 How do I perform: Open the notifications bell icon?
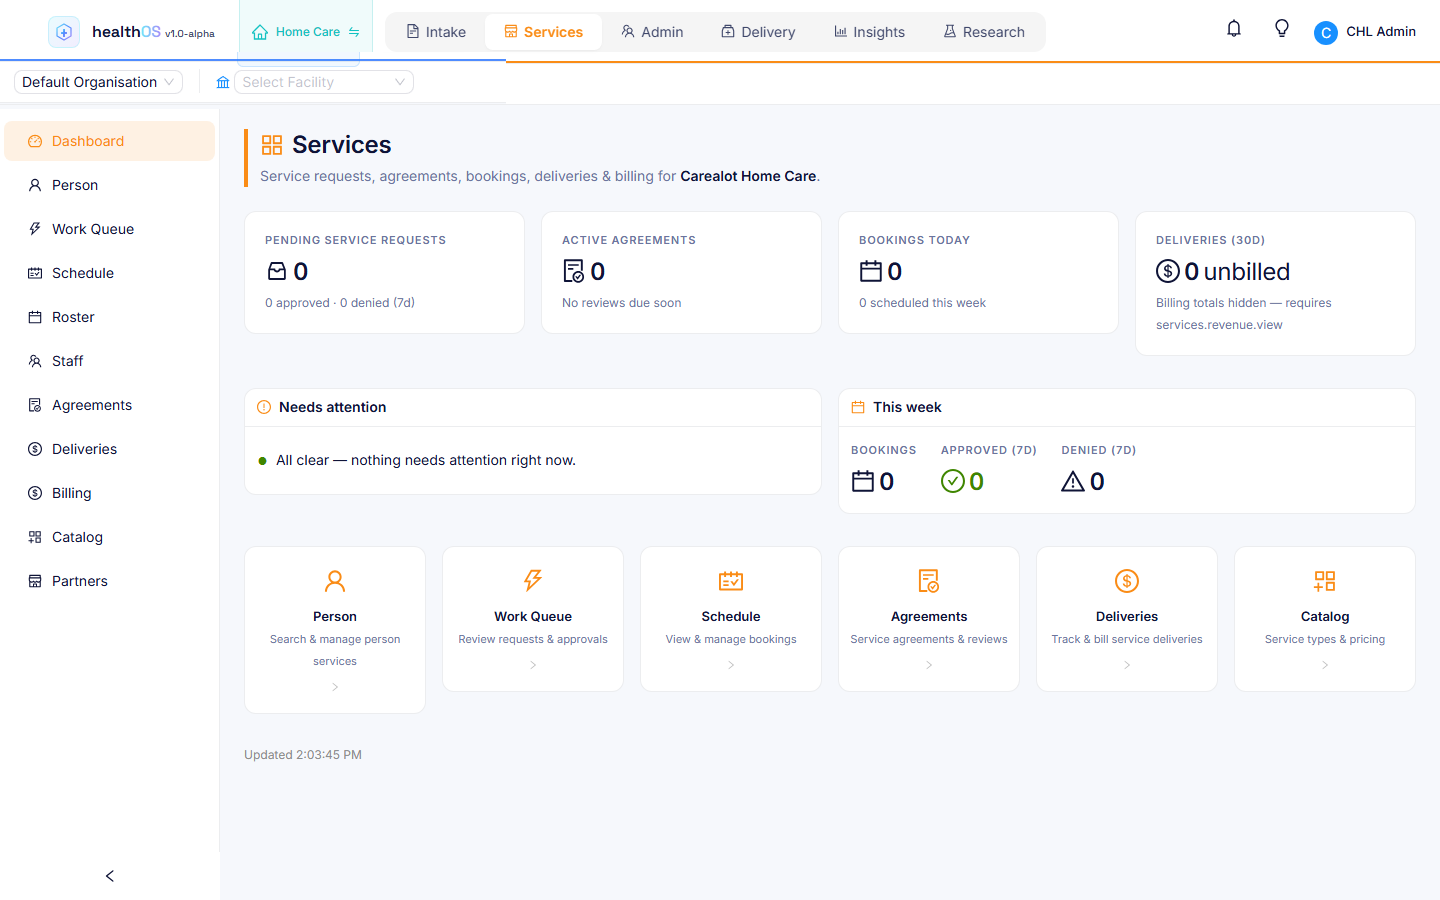click(x=1234, y=29)
